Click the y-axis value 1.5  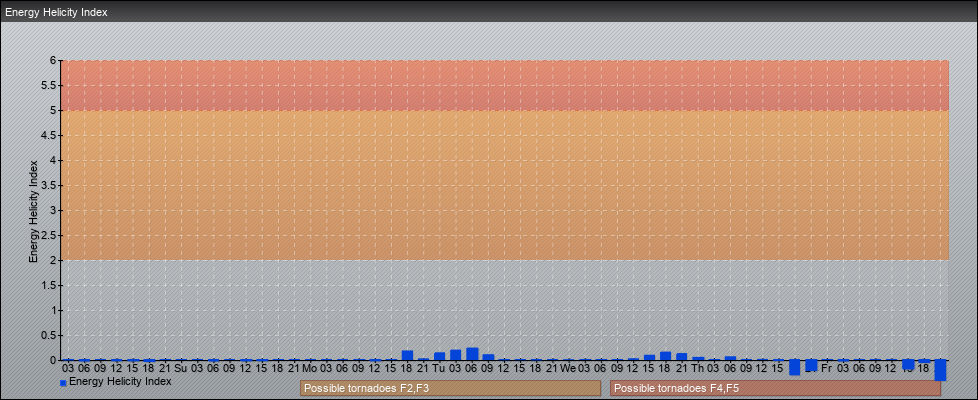tap(49, 285)
